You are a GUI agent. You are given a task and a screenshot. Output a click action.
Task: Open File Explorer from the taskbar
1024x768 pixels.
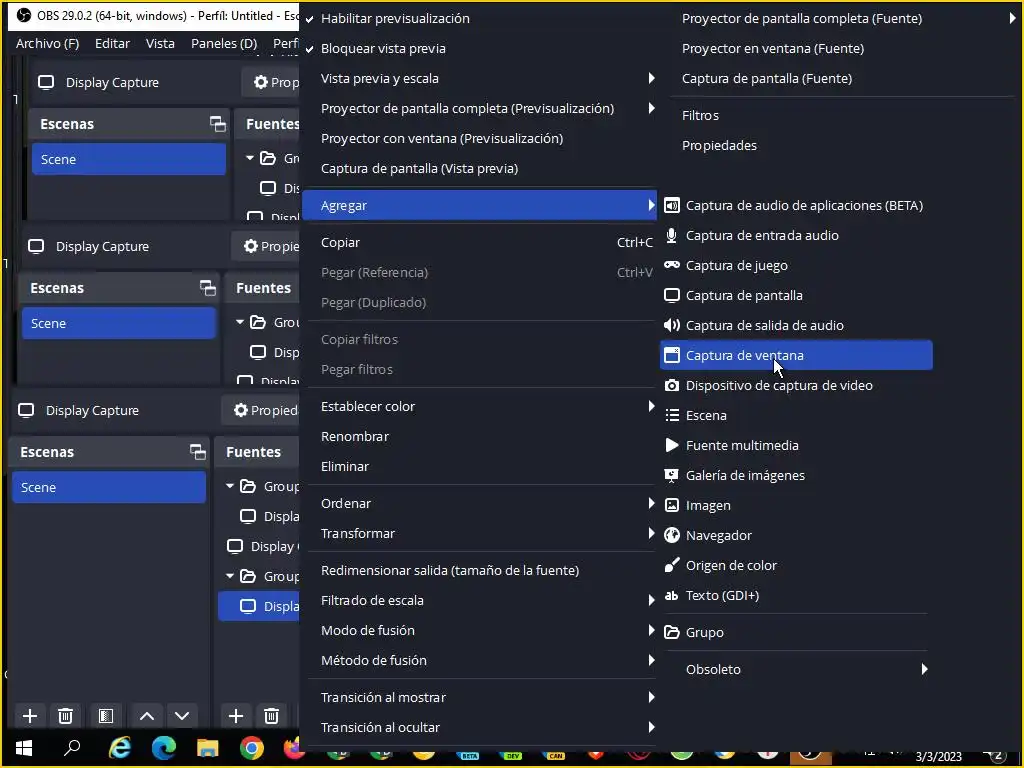tap(208, 748)
